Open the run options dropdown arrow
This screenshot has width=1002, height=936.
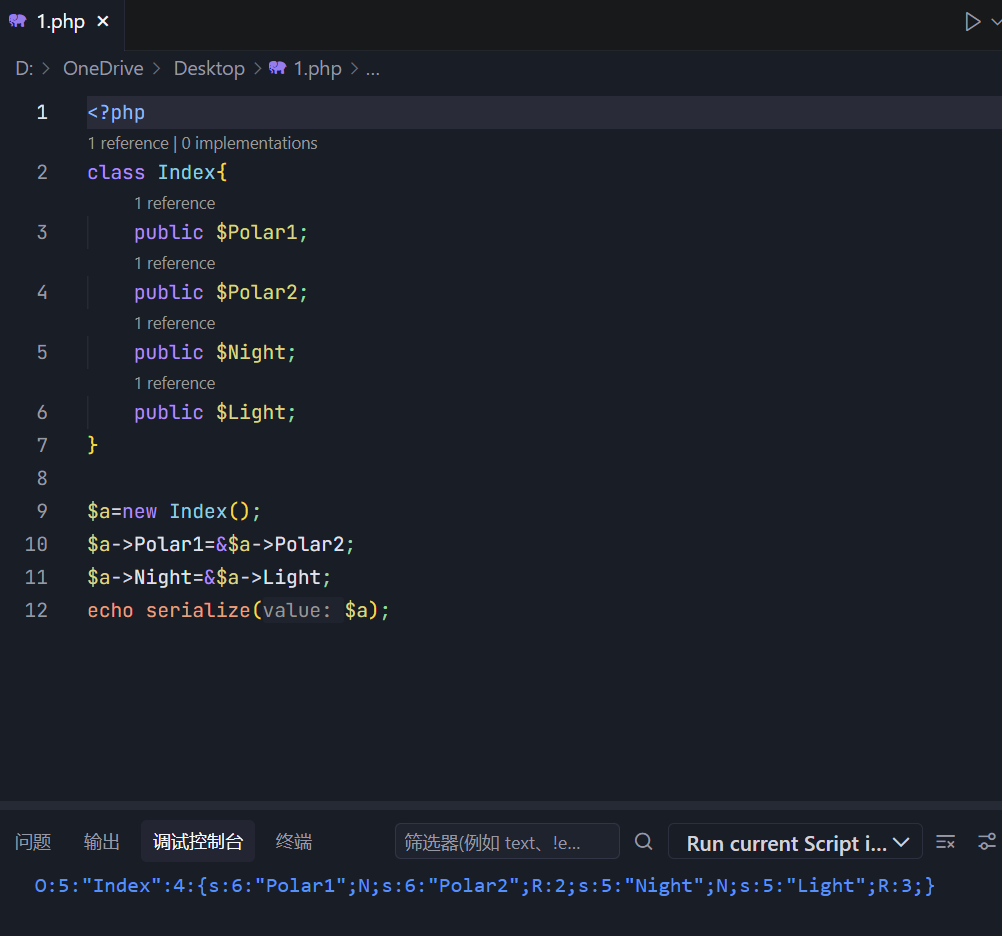pos(995,22)
